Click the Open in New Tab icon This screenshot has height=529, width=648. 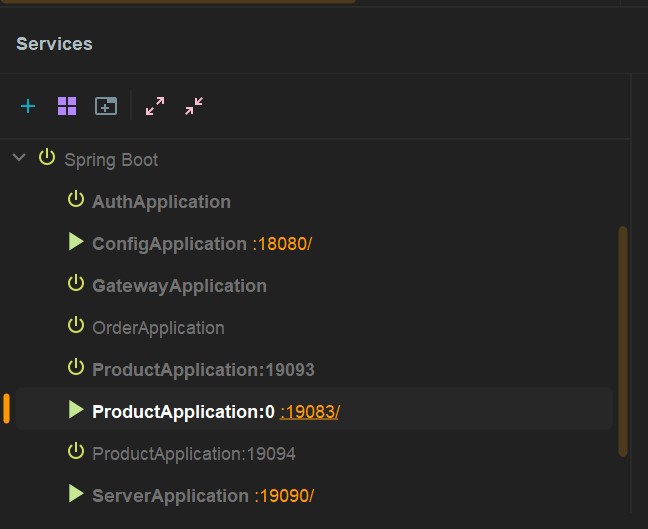106,106
